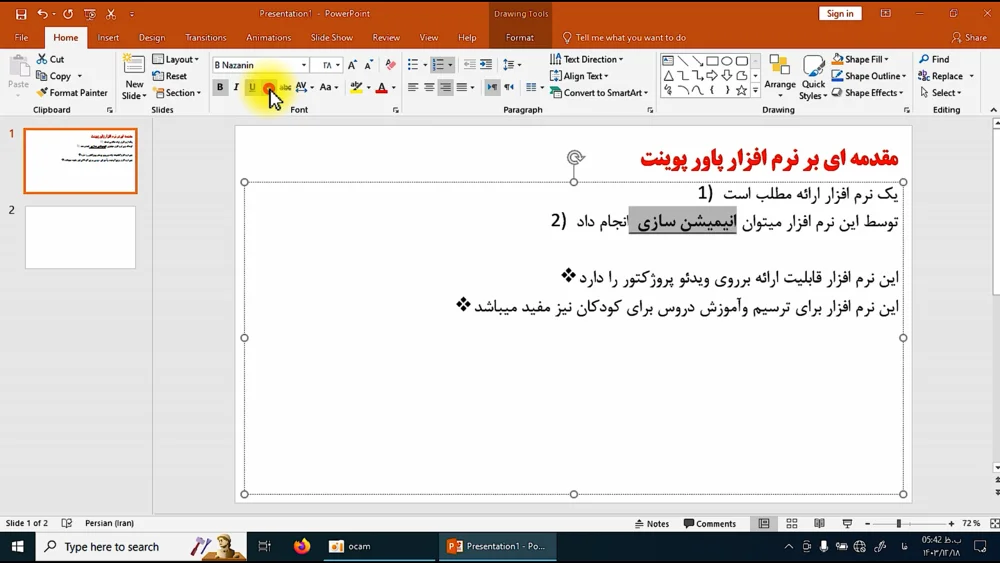Start slide show from status bar
This screenshot has width=1000, height=563.
(x=847, y=523)
